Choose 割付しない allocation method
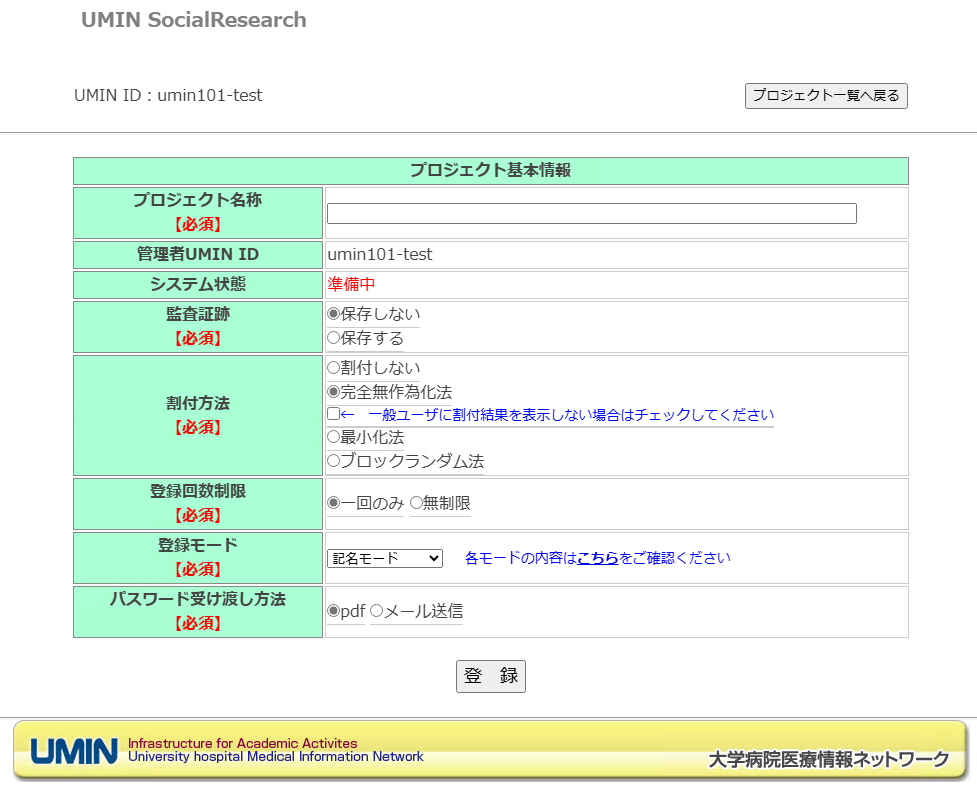The image size is (977, 785). [334, 368]
